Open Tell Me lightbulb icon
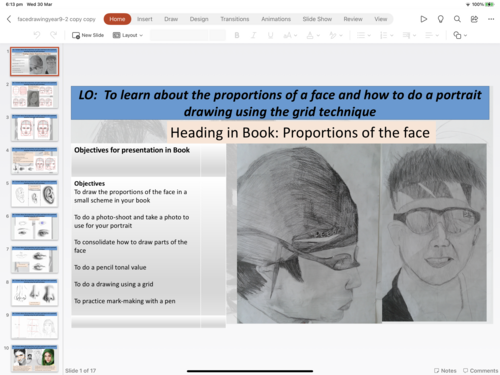 (440, 19)
